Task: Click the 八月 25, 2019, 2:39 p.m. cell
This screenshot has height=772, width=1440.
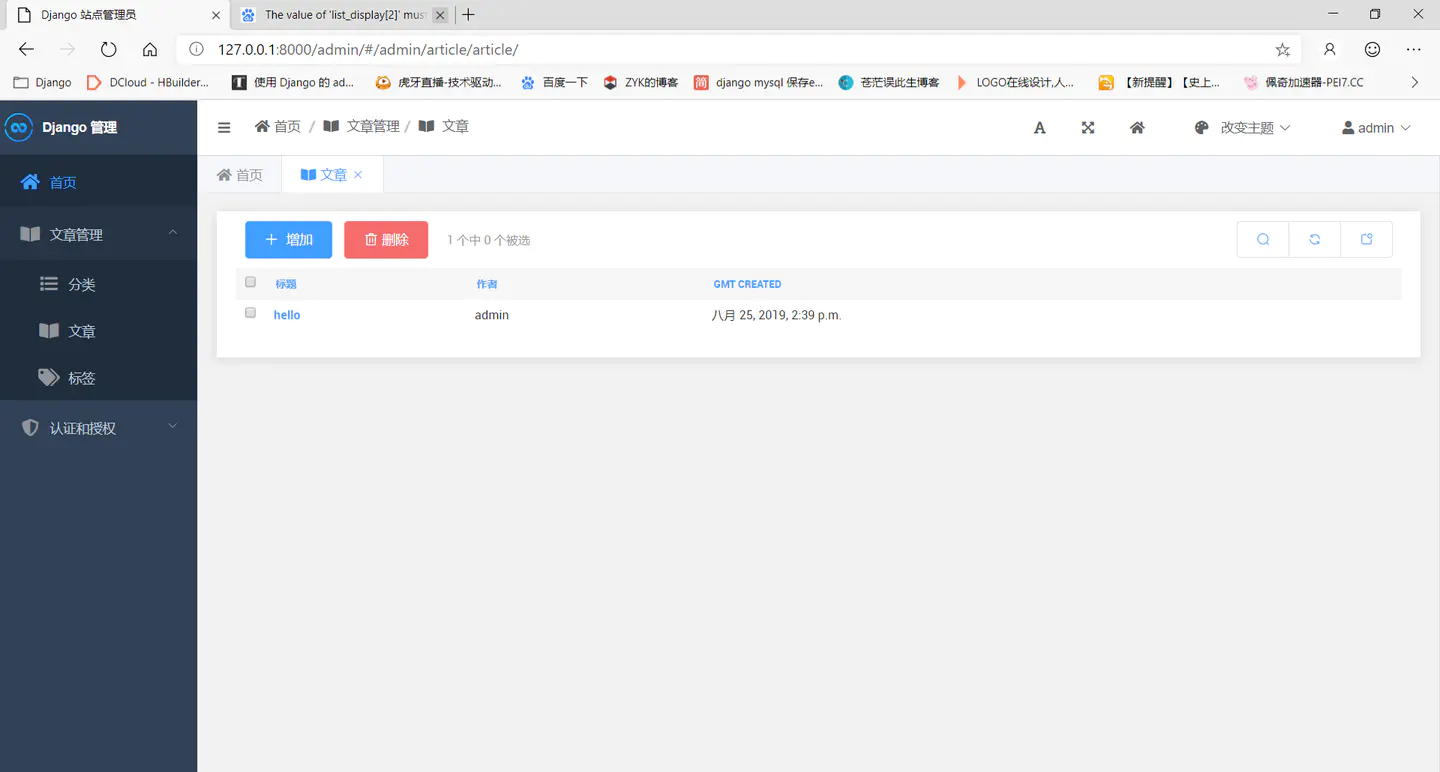Action: click(776, 315)
